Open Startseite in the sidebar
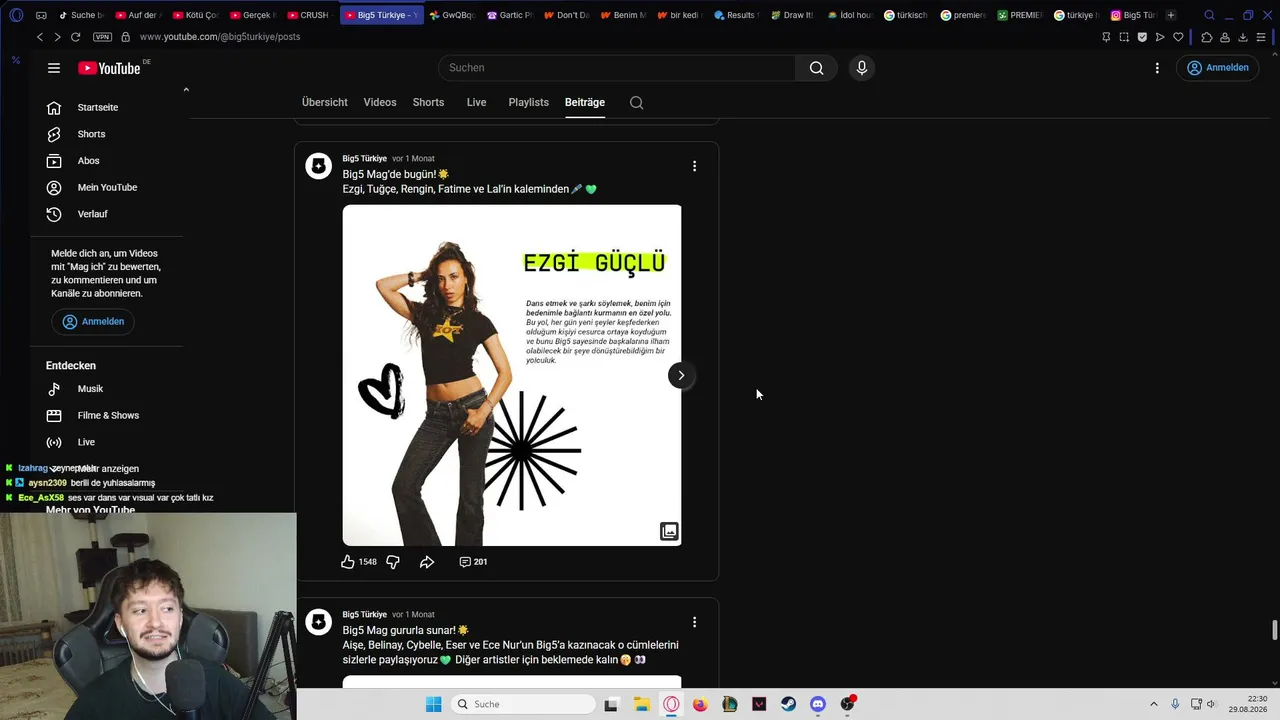The image size is (1280, 720). tap(98, 107)
